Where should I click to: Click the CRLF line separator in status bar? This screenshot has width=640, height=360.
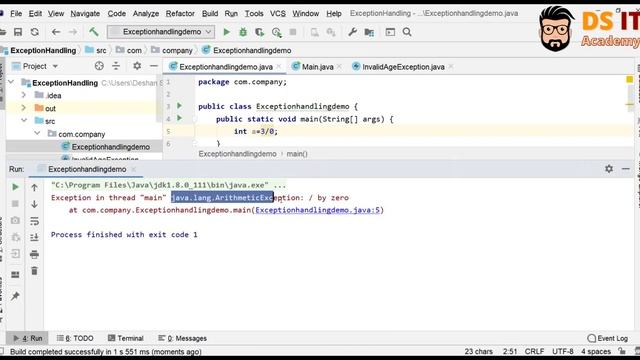coord(534,351)
